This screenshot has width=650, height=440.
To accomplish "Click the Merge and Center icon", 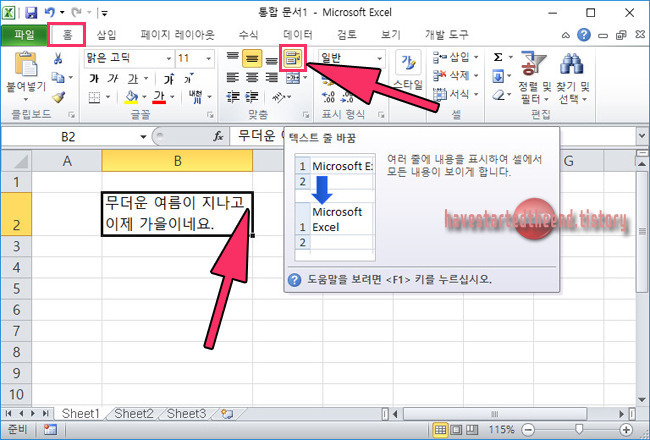I will 293,78.
